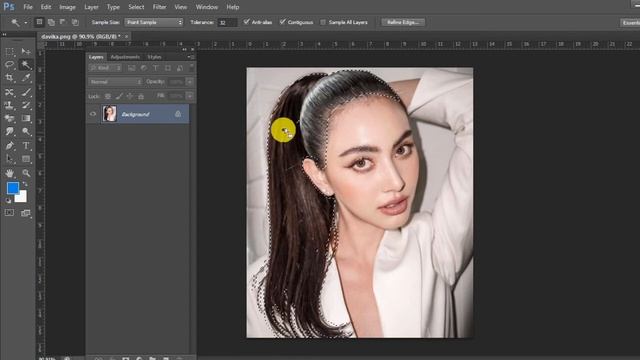Open the Layer menu
This screenshot has height=360, width=640.
(91, 7)
